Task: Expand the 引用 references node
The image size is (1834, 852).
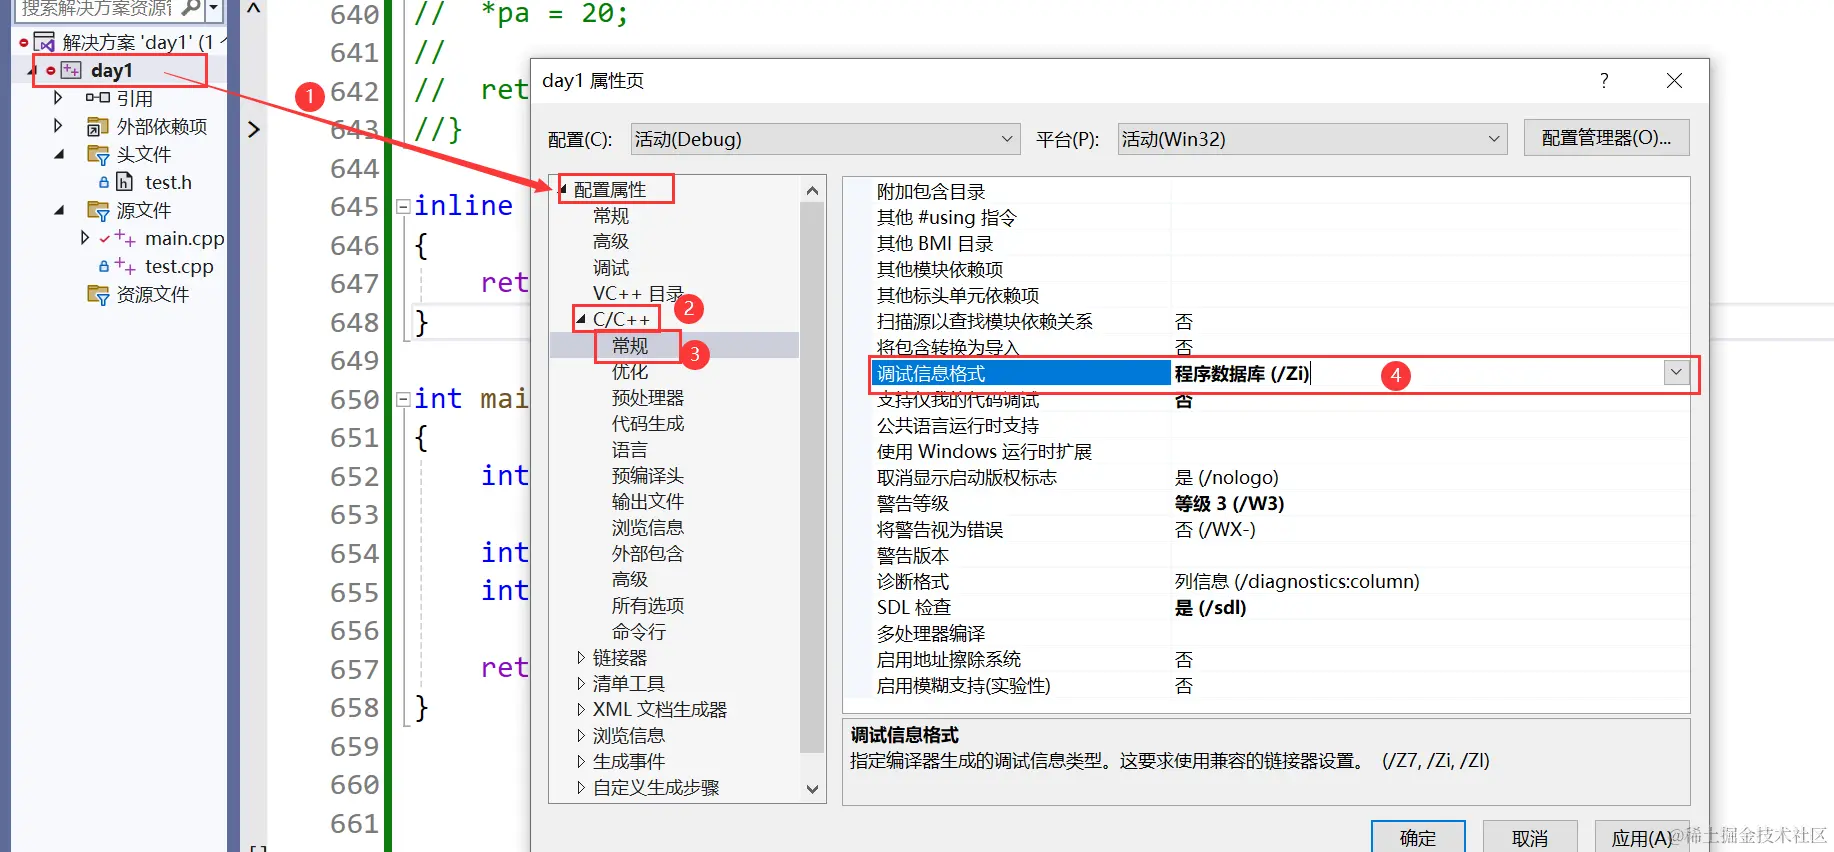Action: tap(58, 98)
